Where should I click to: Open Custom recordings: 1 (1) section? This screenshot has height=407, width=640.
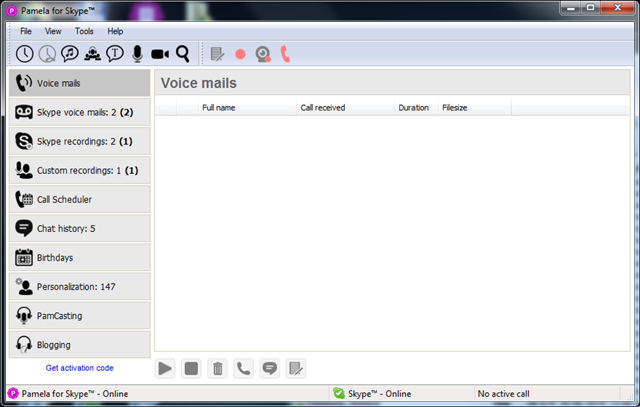[80, 170]
